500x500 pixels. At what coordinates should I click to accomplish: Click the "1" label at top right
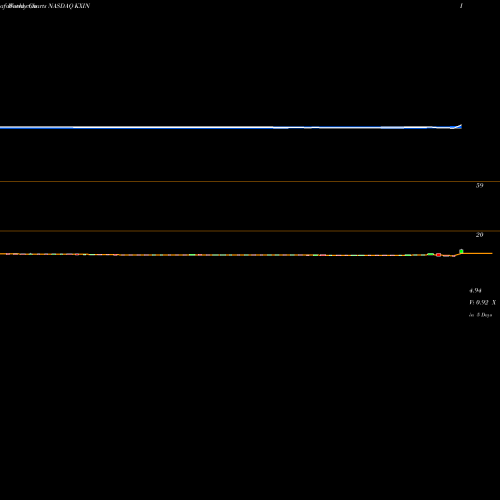pos(461,6)
